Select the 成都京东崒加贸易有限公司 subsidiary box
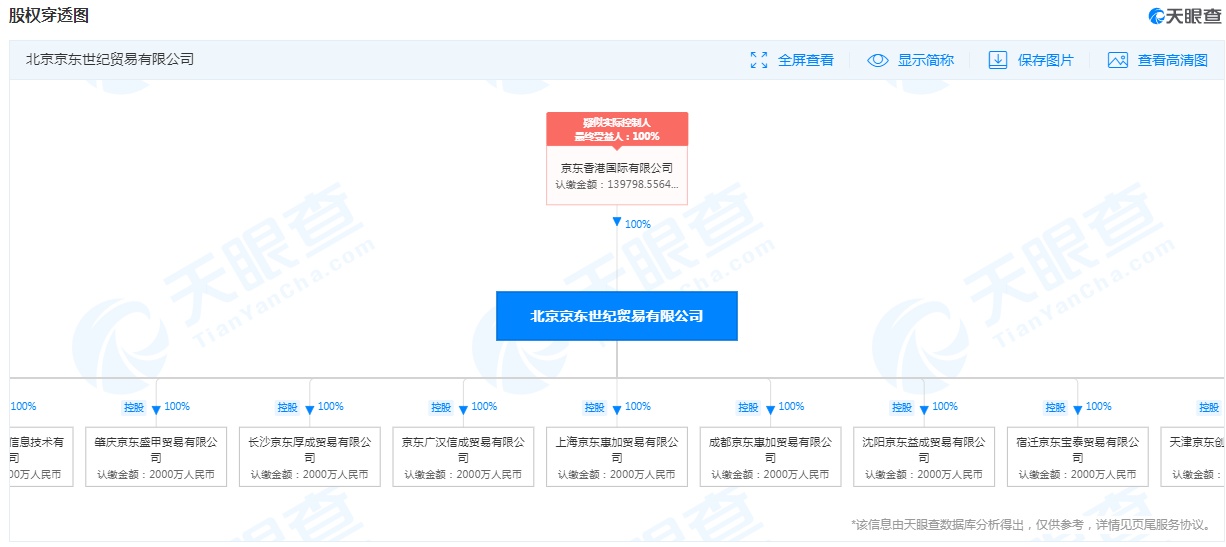1226x547 pixels. point(770,457)
